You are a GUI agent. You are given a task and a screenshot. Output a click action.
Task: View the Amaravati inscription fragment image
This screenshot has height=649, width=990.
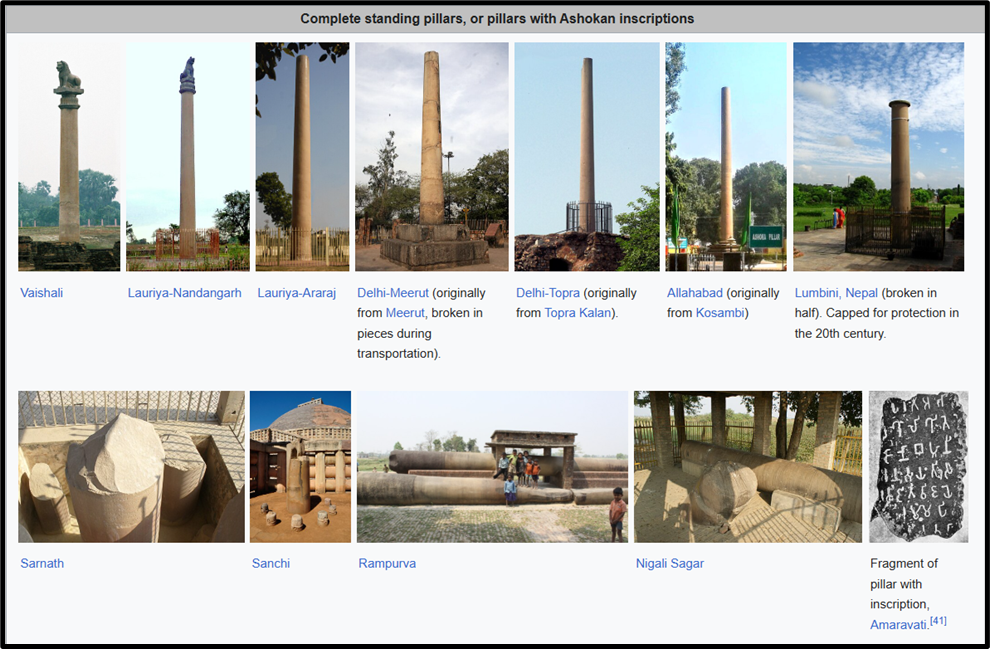918,466
